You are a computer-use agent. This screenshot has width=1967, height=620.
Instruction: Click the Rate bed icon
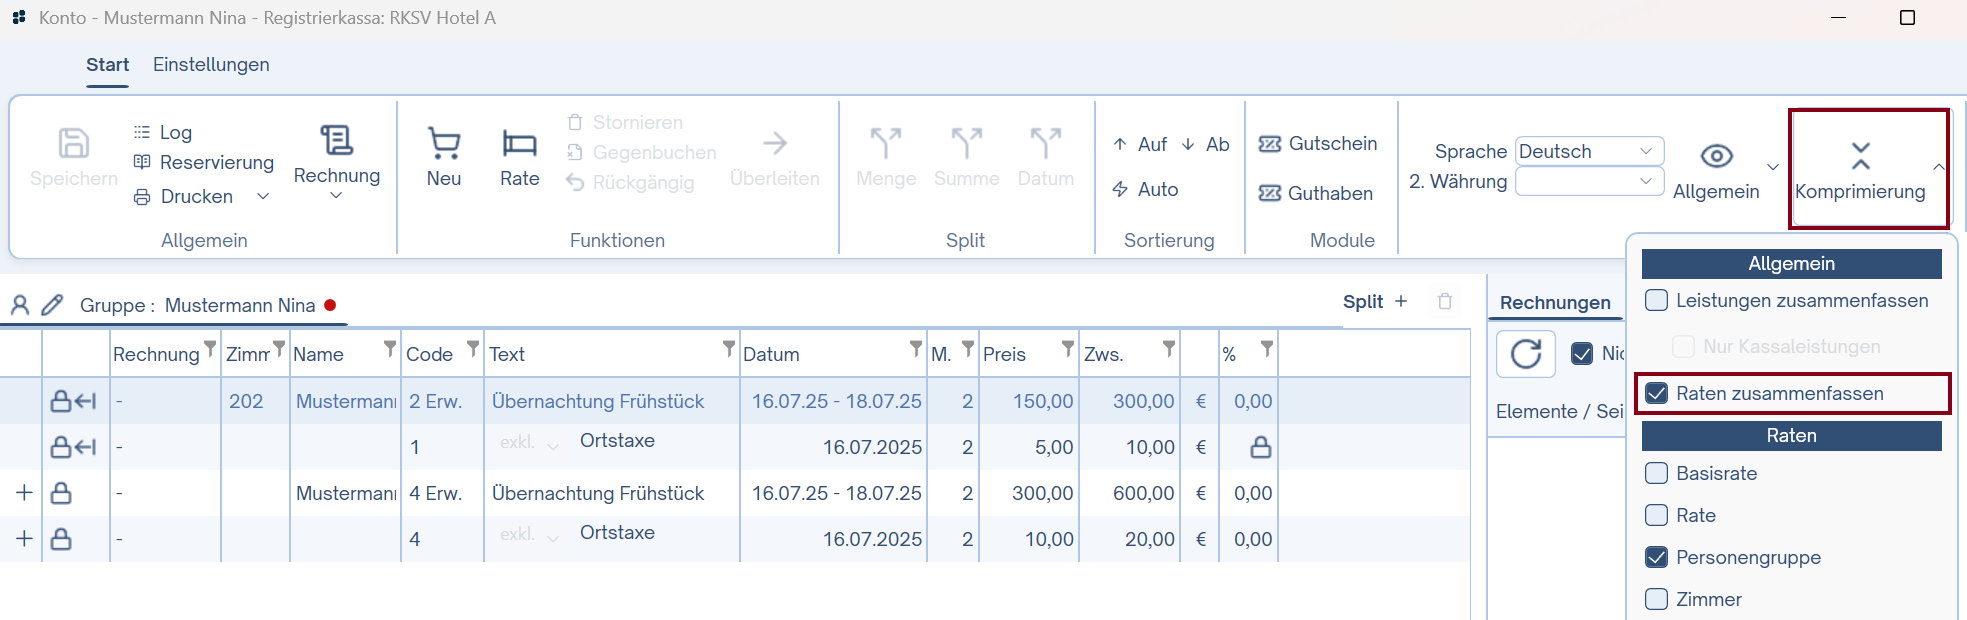(x=519, y=145)
